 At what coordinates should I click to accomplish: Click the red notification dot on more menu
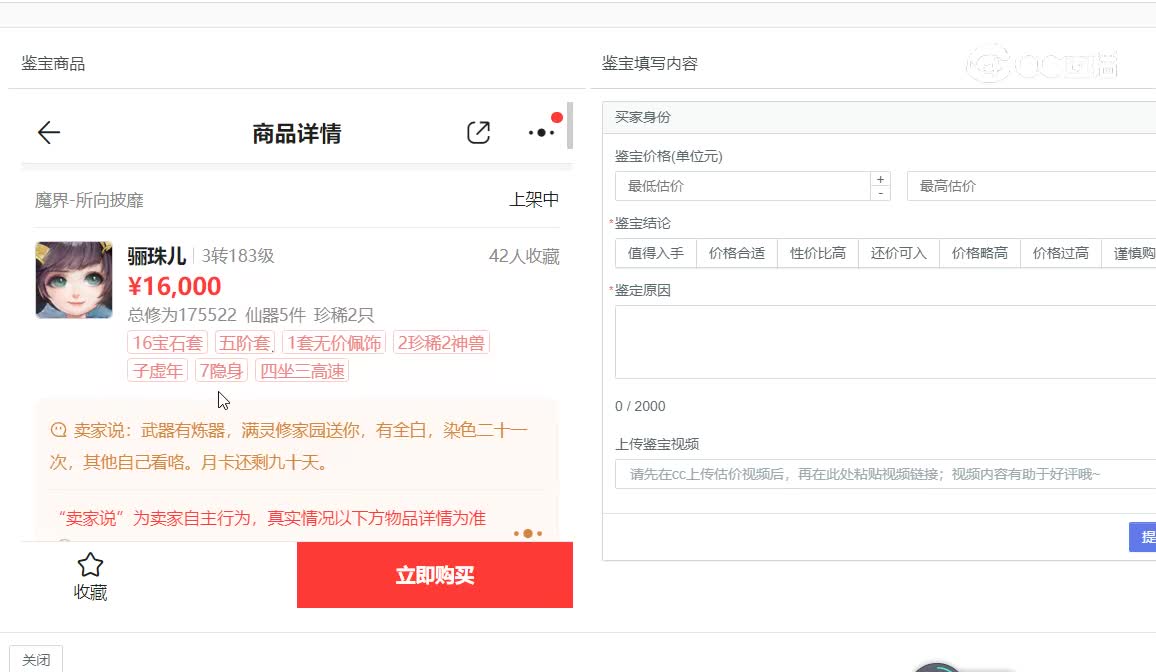(x=559, y=117)
